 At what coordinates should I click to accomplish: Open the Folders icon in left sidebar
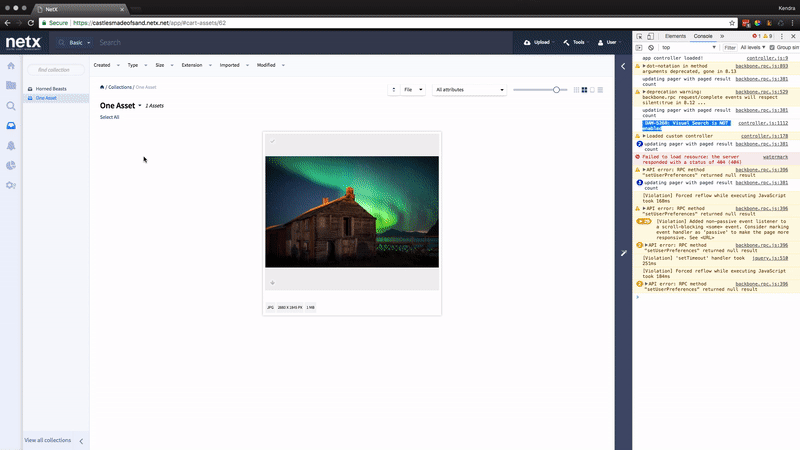click(x=11, y=85)
